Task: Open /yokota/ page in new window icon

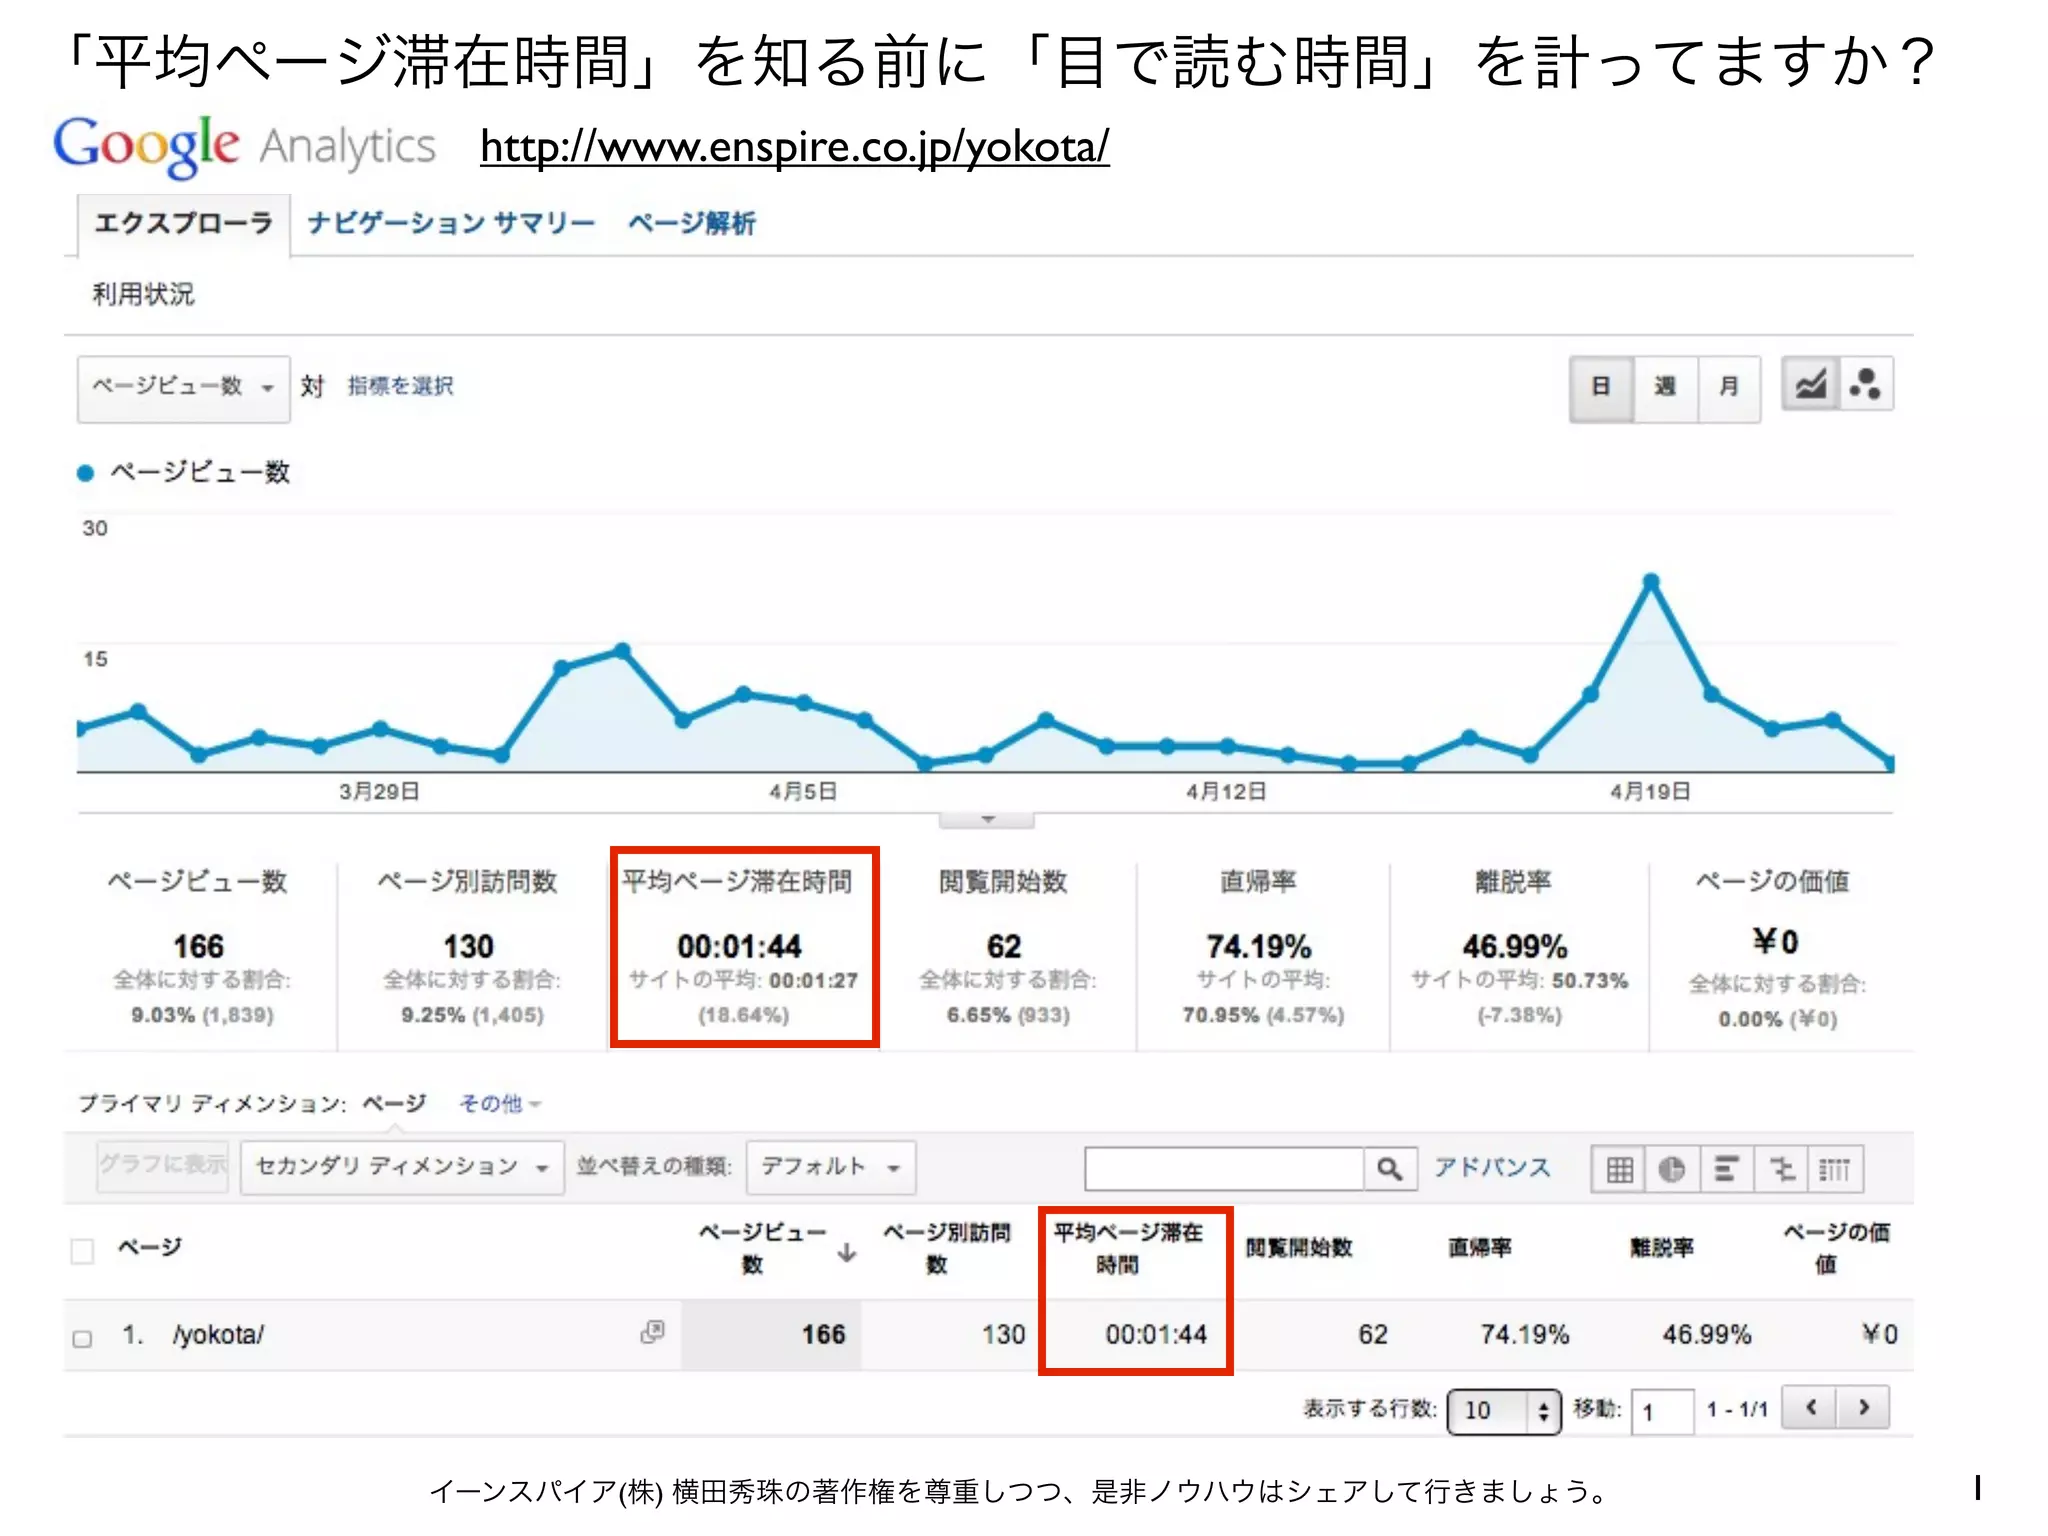Action: point(652,1332)
